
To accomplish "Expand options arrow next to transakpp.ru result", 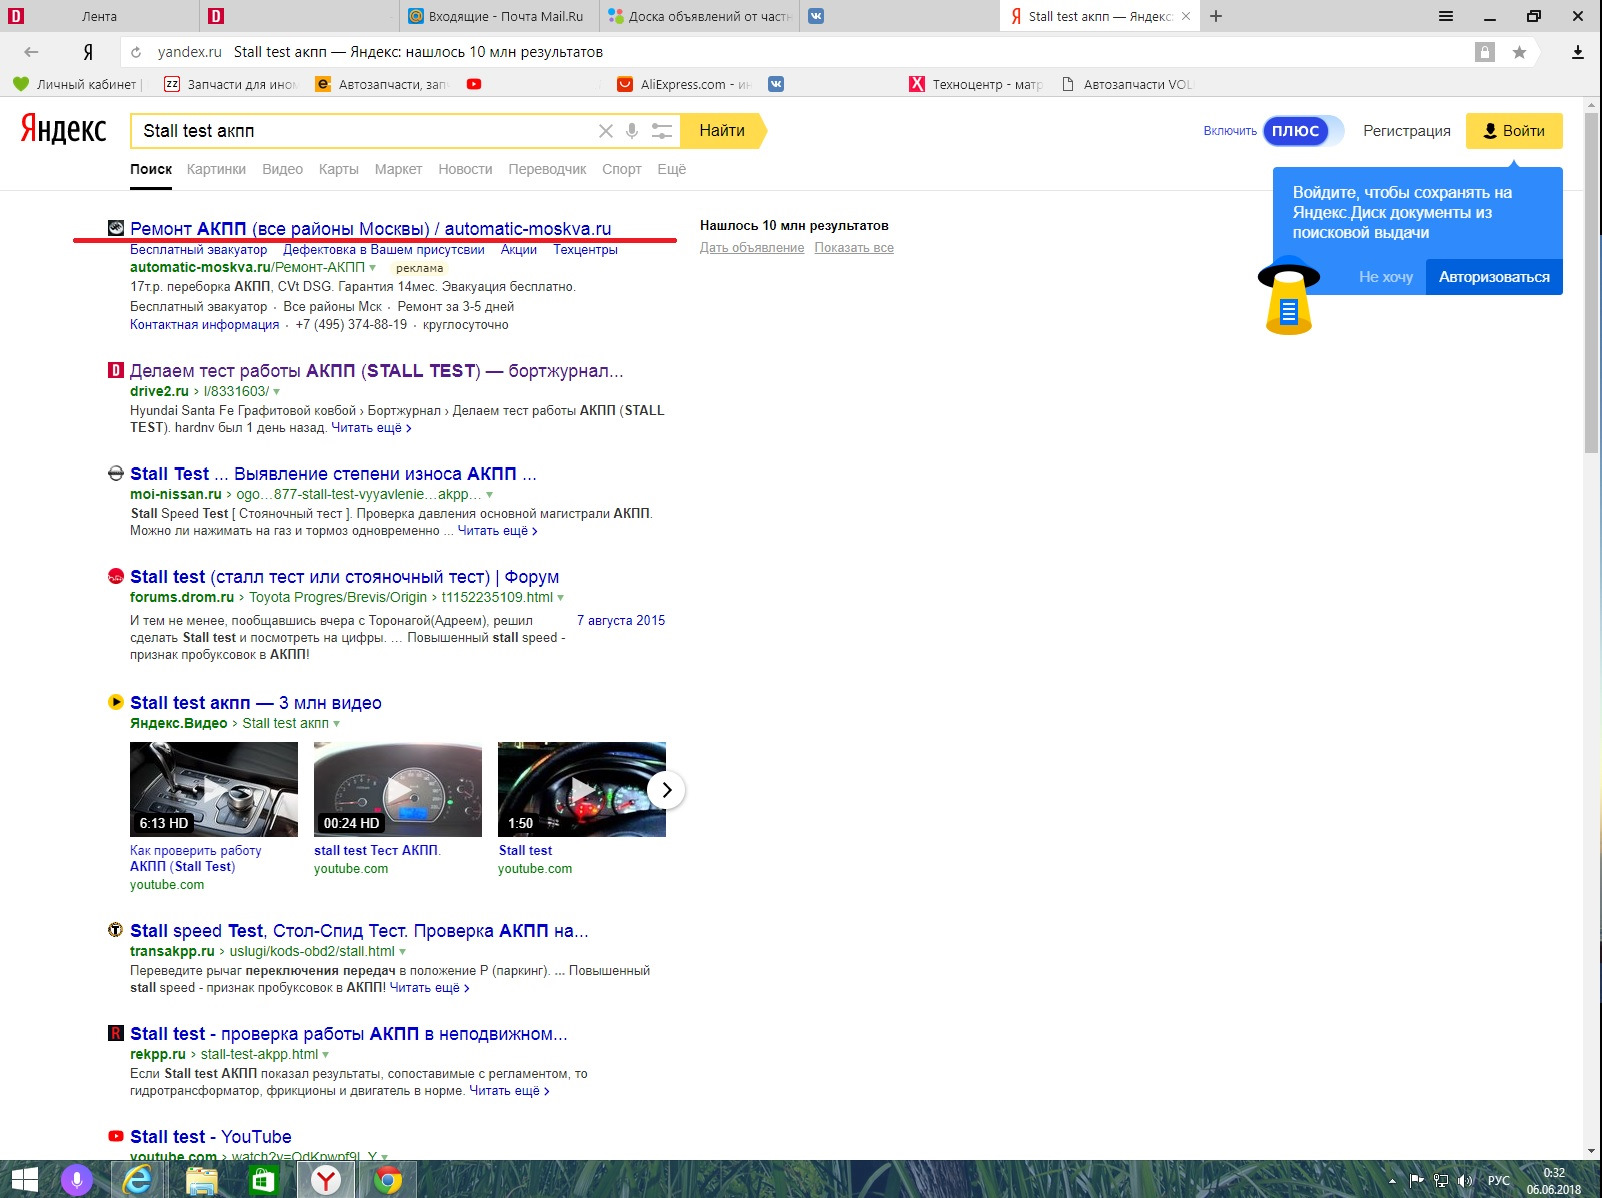I will click(x=402, y=952).
